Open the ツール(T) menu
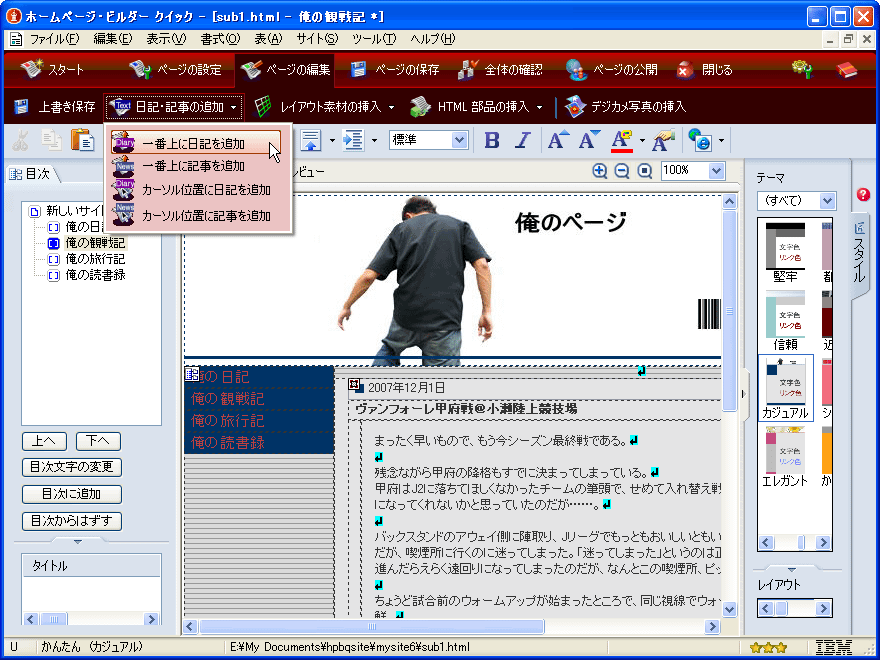 374,39
